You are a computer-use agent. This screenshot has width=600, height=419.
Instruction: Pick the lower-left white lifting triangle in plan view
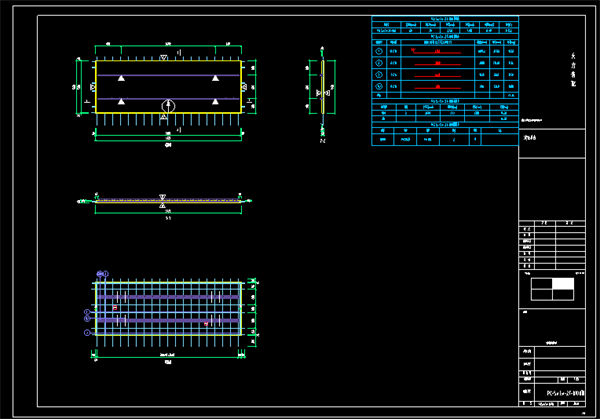[x=121, y=101]
